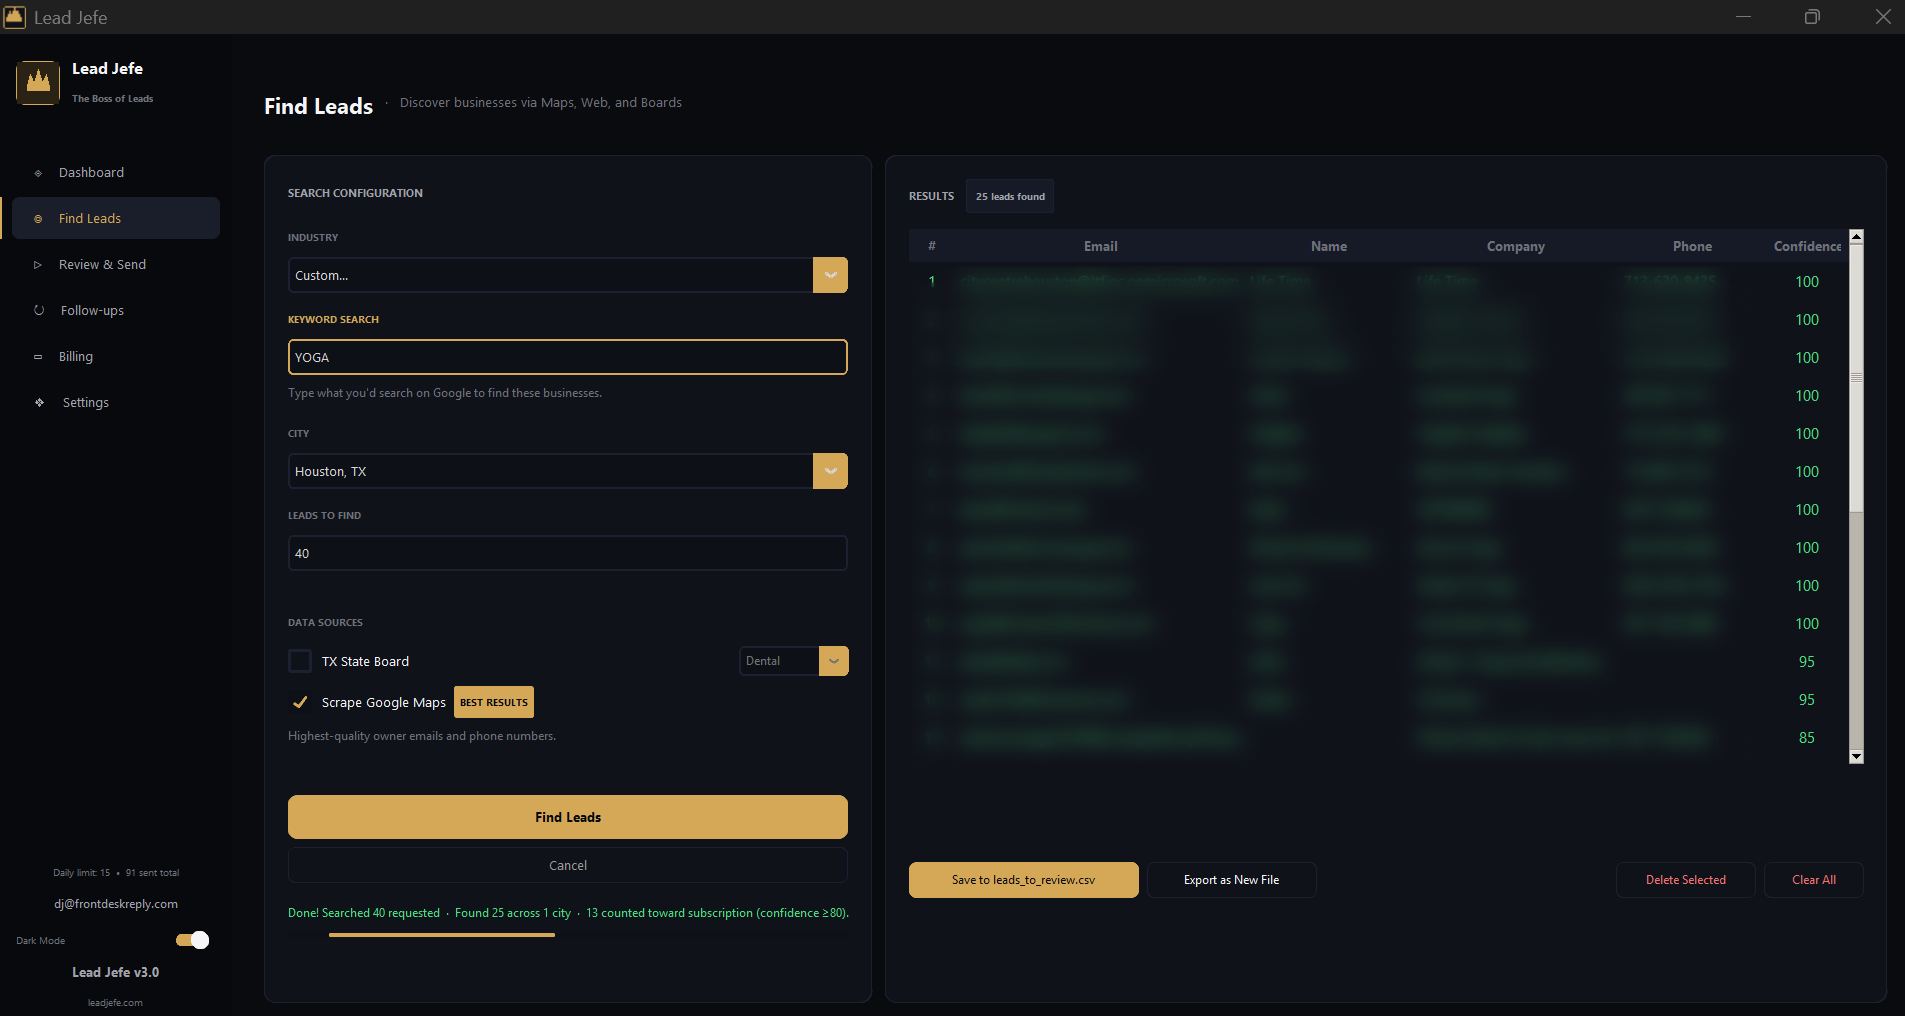The image size is (1905, 1016).
Task: Uncheck Scrape Google Maps option
Action: (x=300, y=702)
